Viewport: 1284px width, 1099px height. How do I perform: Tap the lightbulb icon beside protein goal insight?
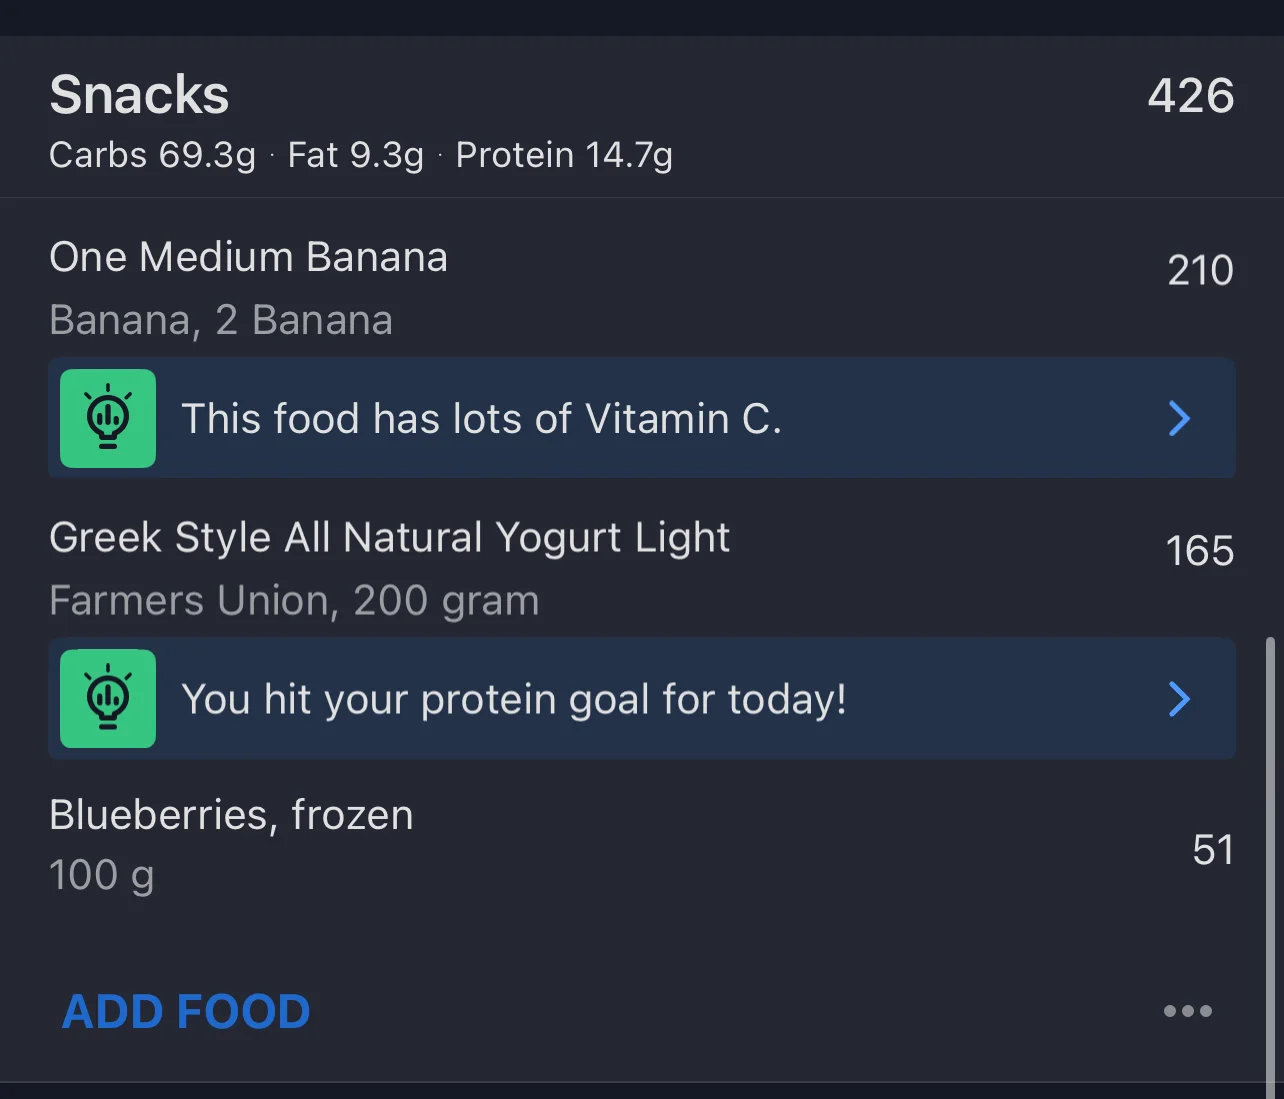[108, 698]
